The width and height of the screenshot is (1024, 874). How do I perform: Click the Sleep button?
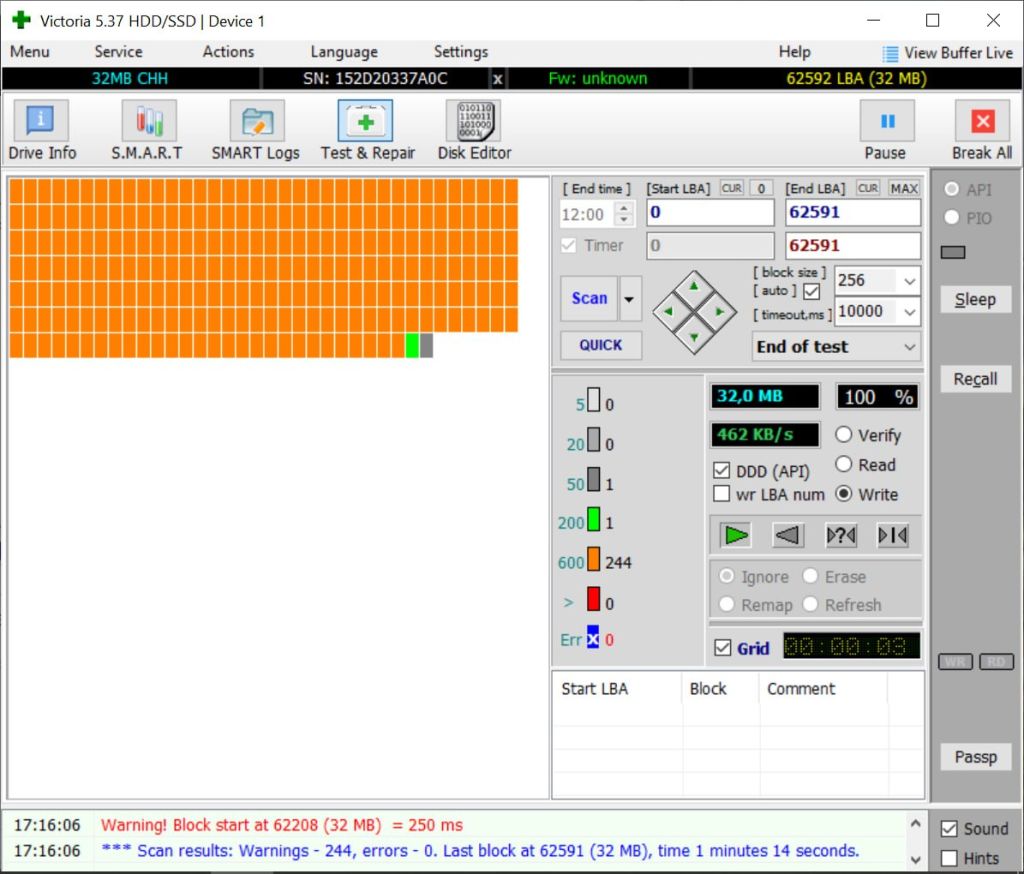pyautogui.click(x=976, y=300)
